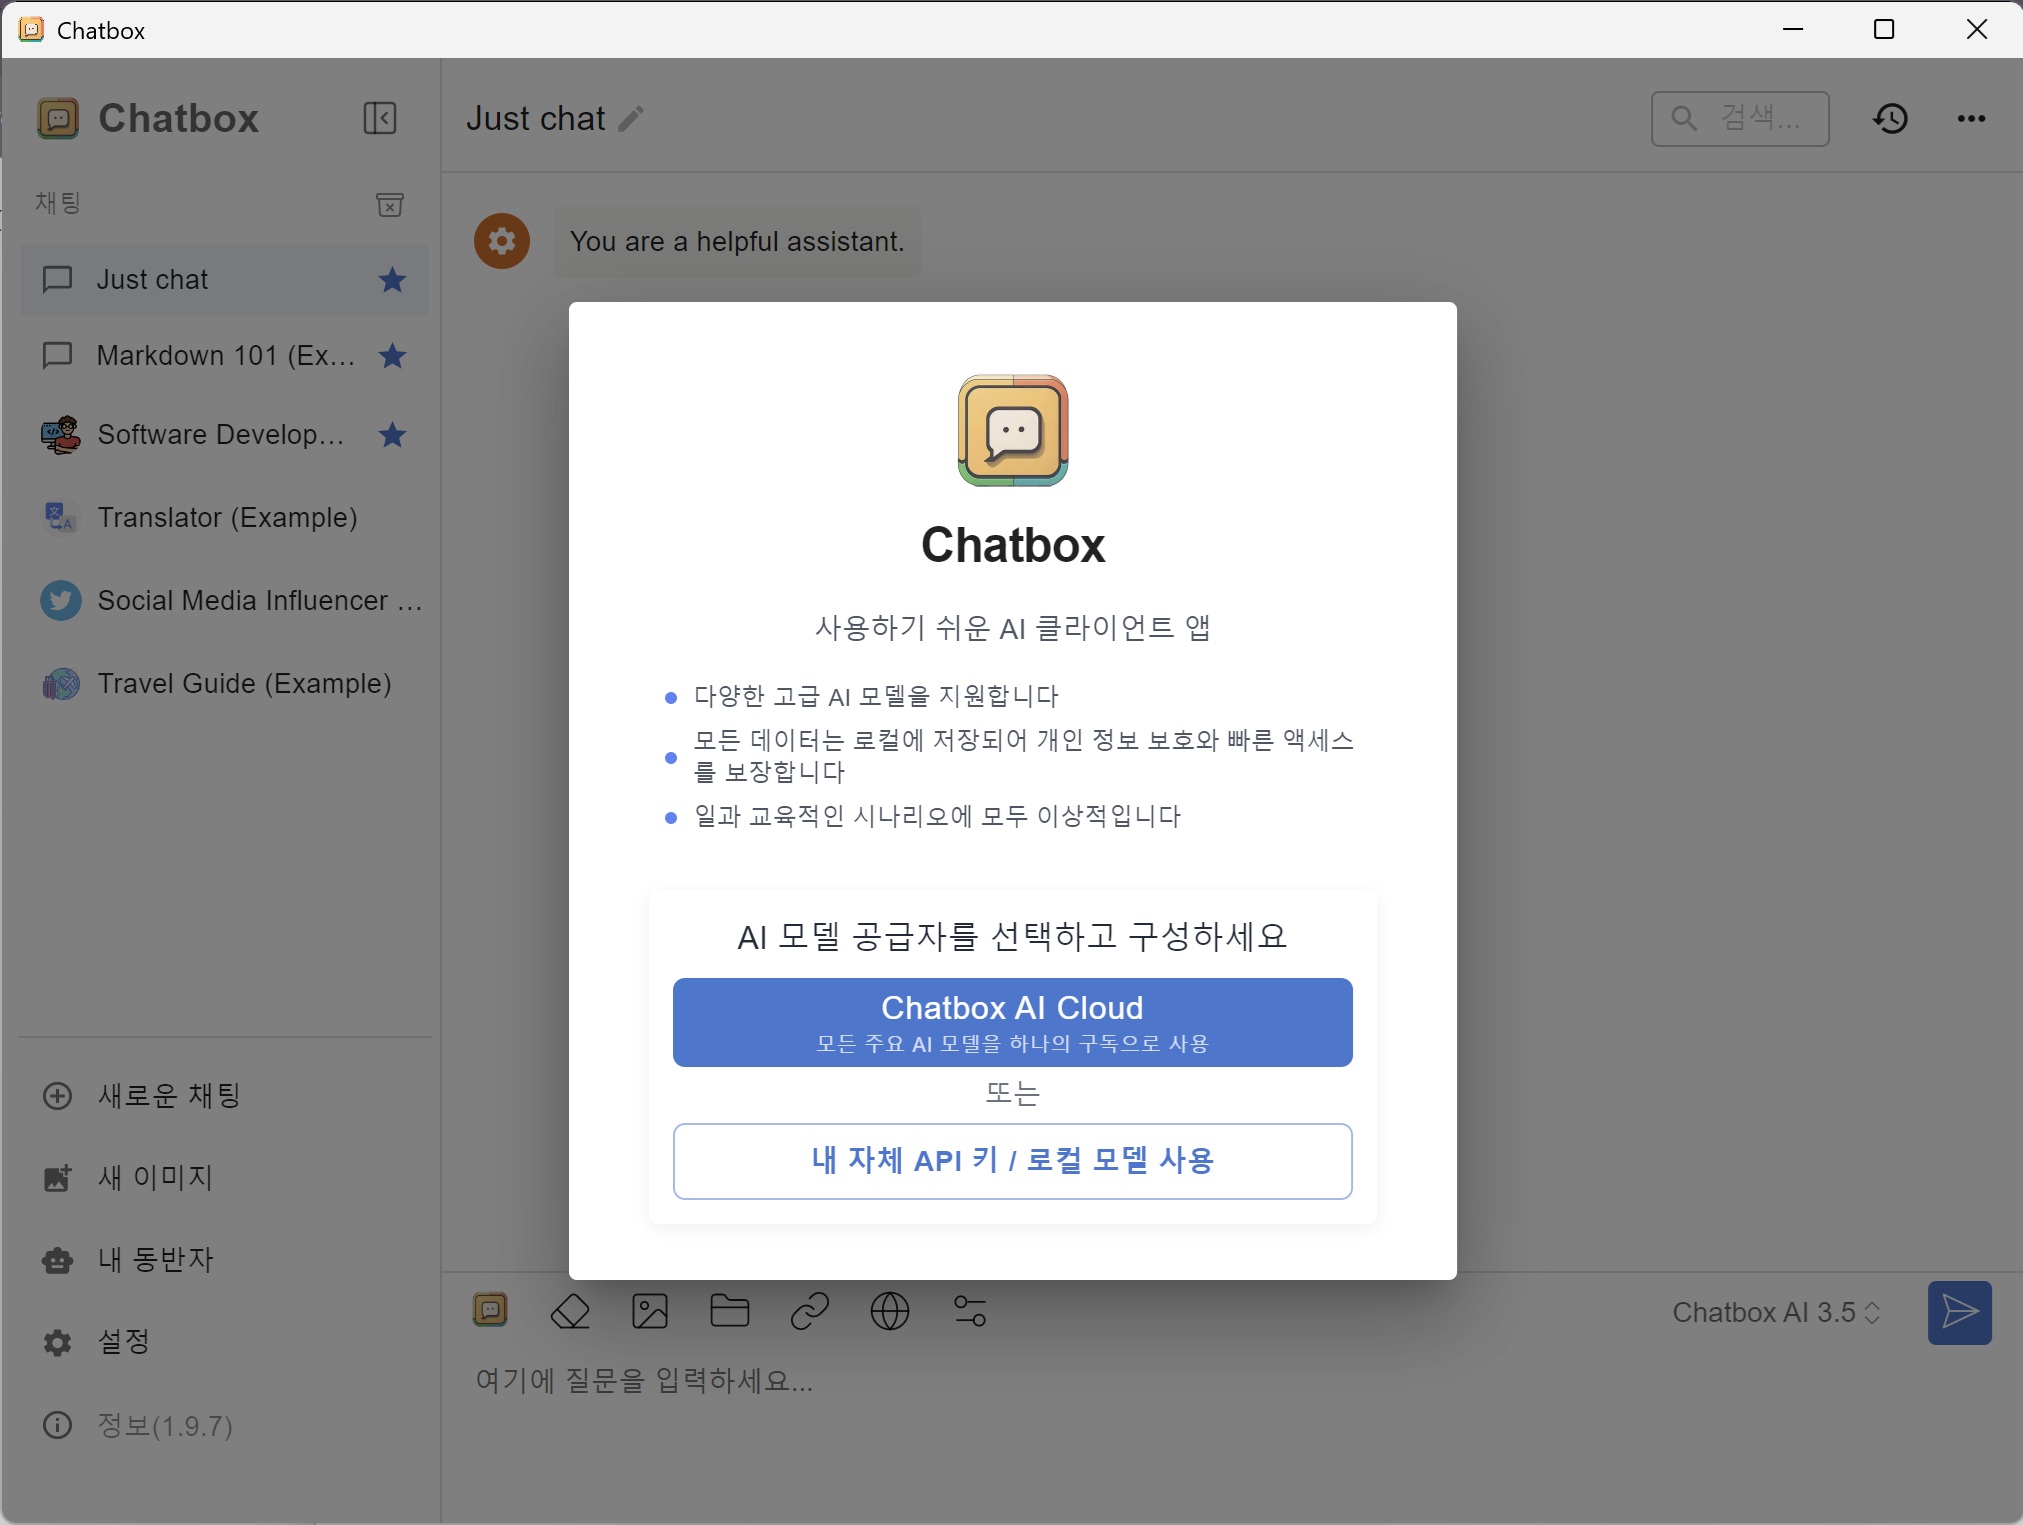Viewport: 2023px width, 1525px height.
Task: Click the Software Developer avatar icon
Action: pyautogui.click(x=60, y=435)
